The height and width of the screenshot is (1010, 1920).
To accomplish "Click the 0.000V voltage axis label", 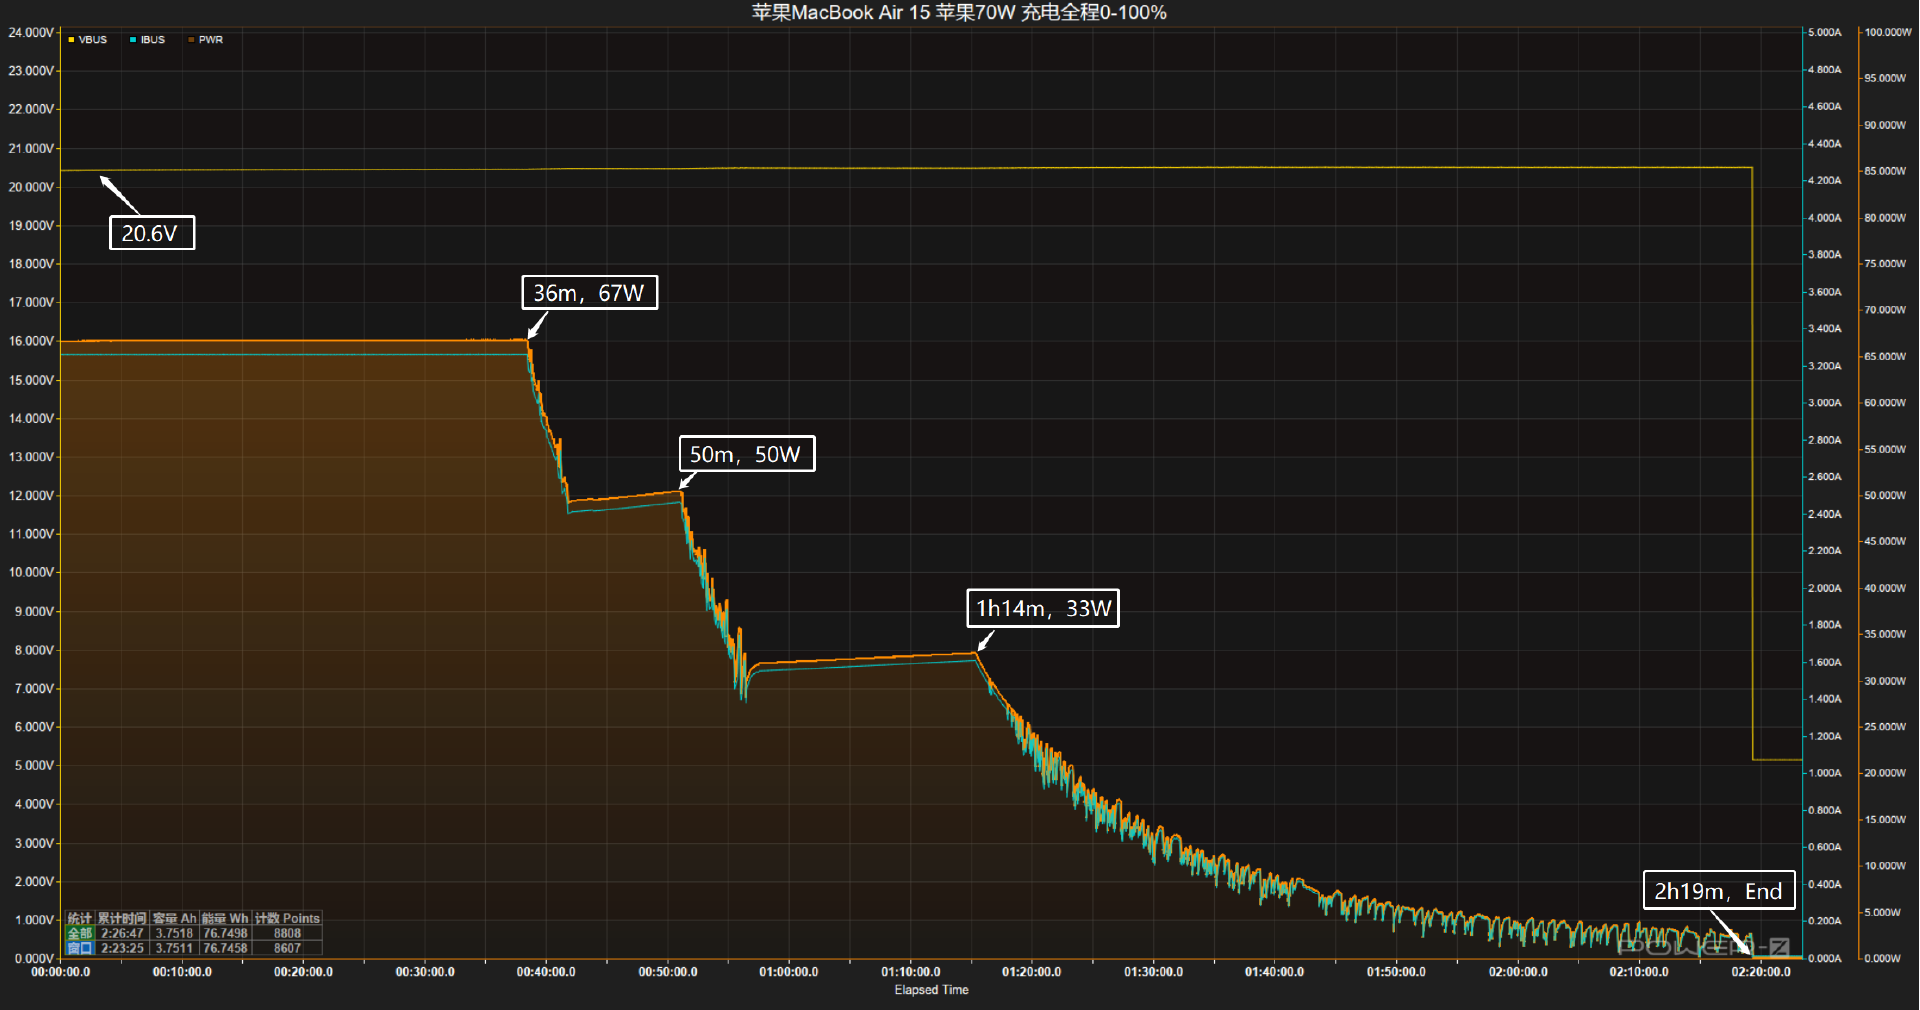I will click(x=33, y=958).
